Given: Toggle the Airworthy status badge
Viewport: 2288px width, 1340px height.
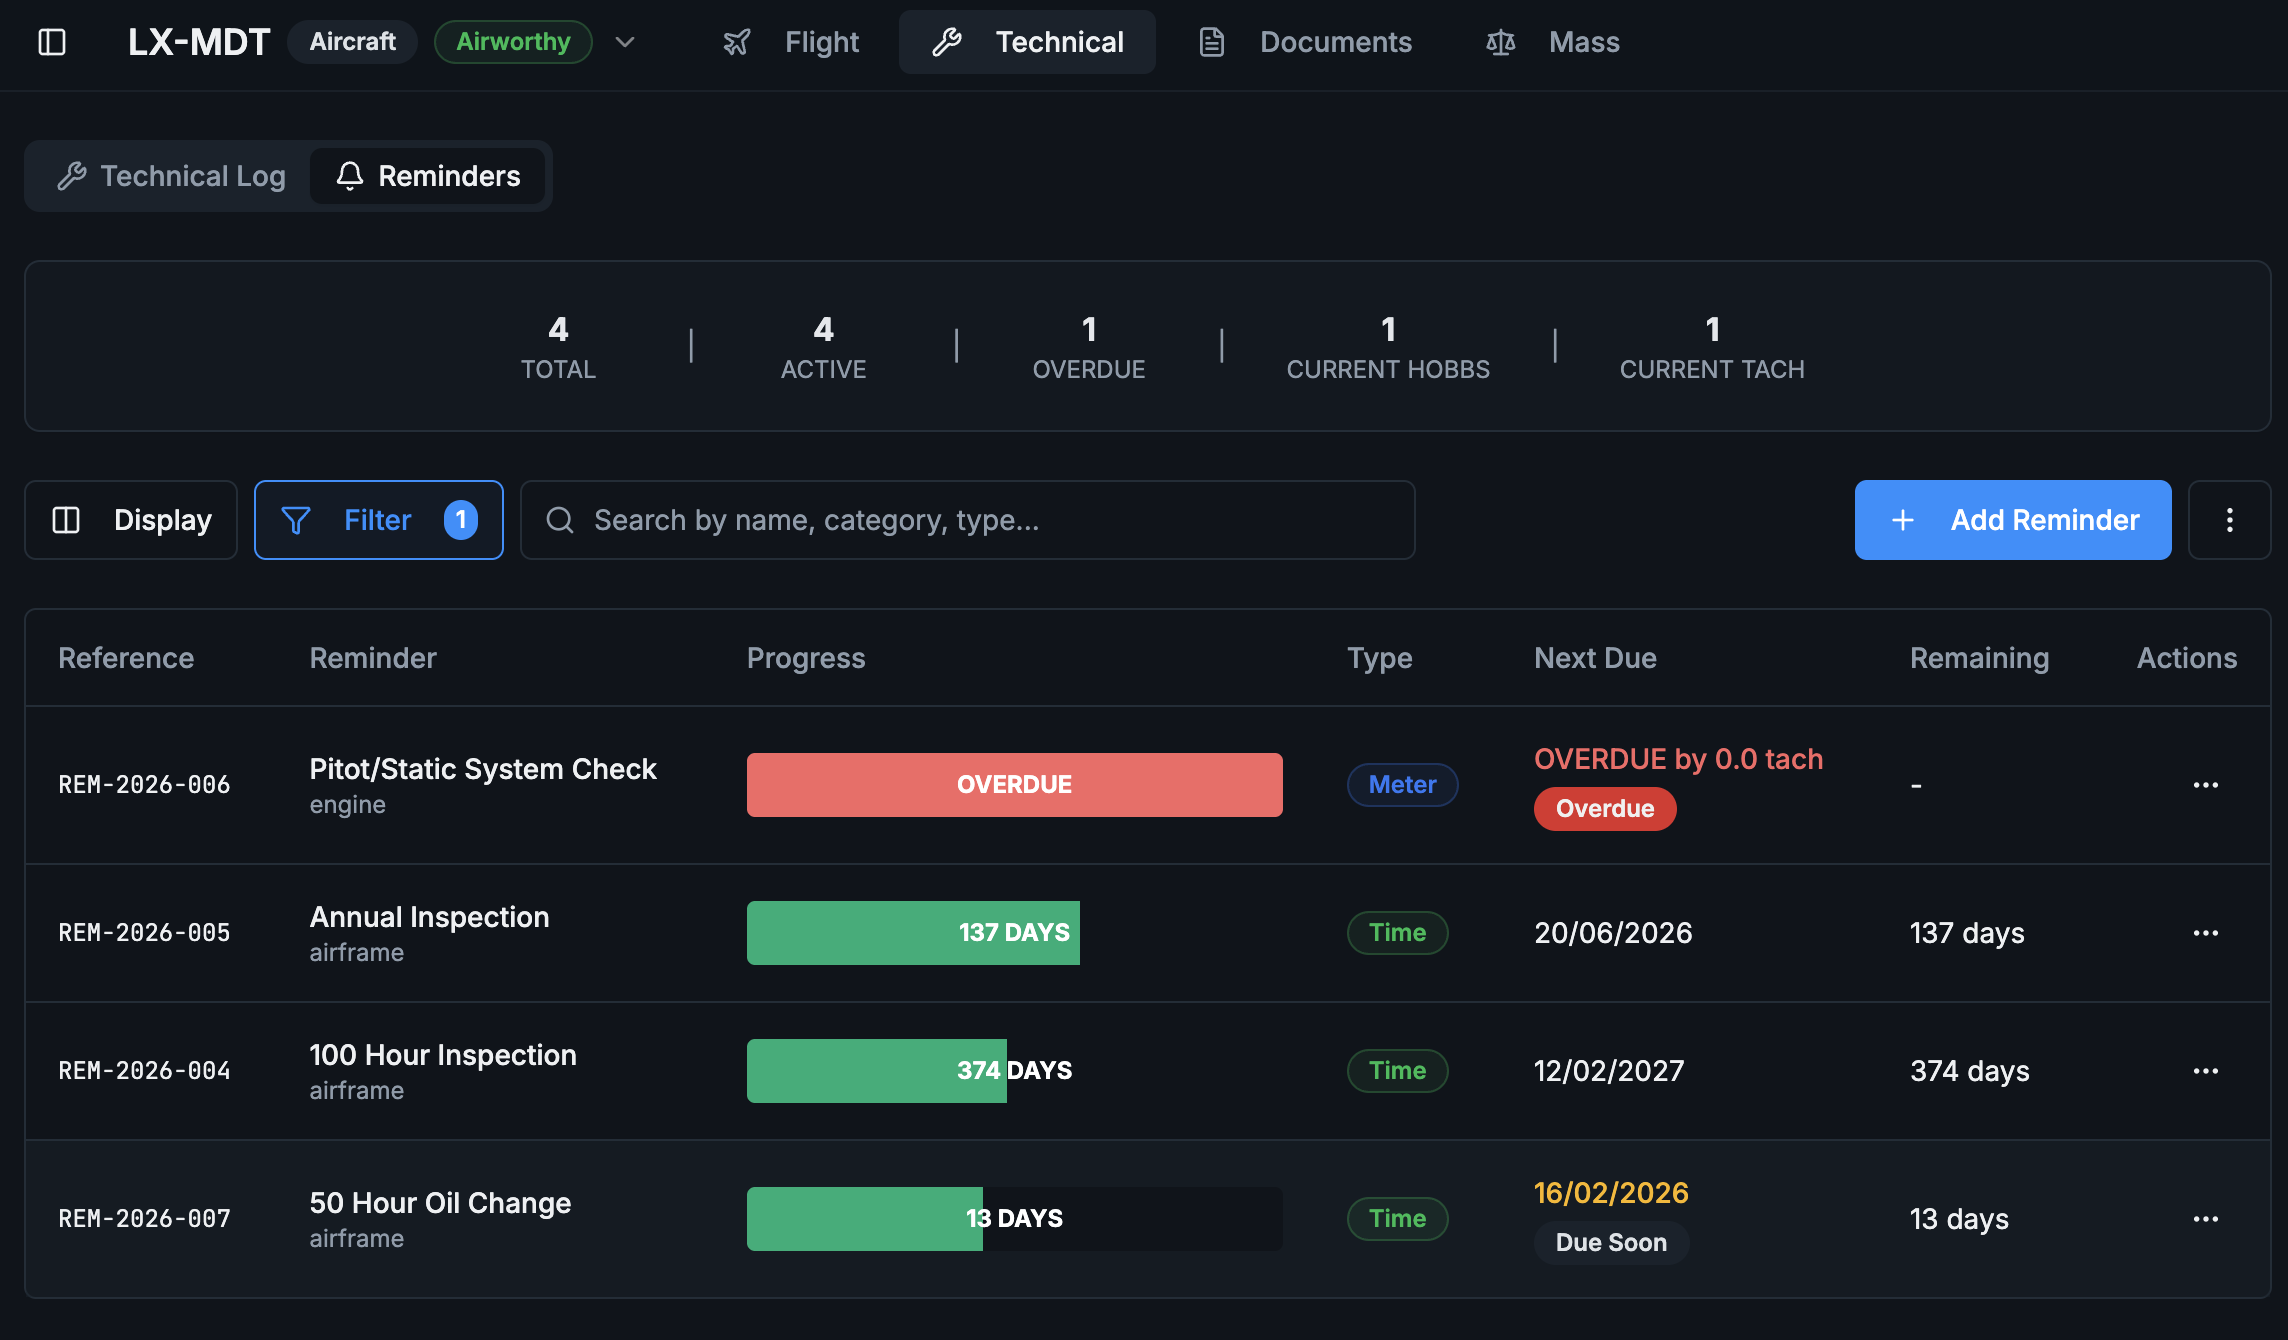Looking at the screenshot, I should click(513, 42).
